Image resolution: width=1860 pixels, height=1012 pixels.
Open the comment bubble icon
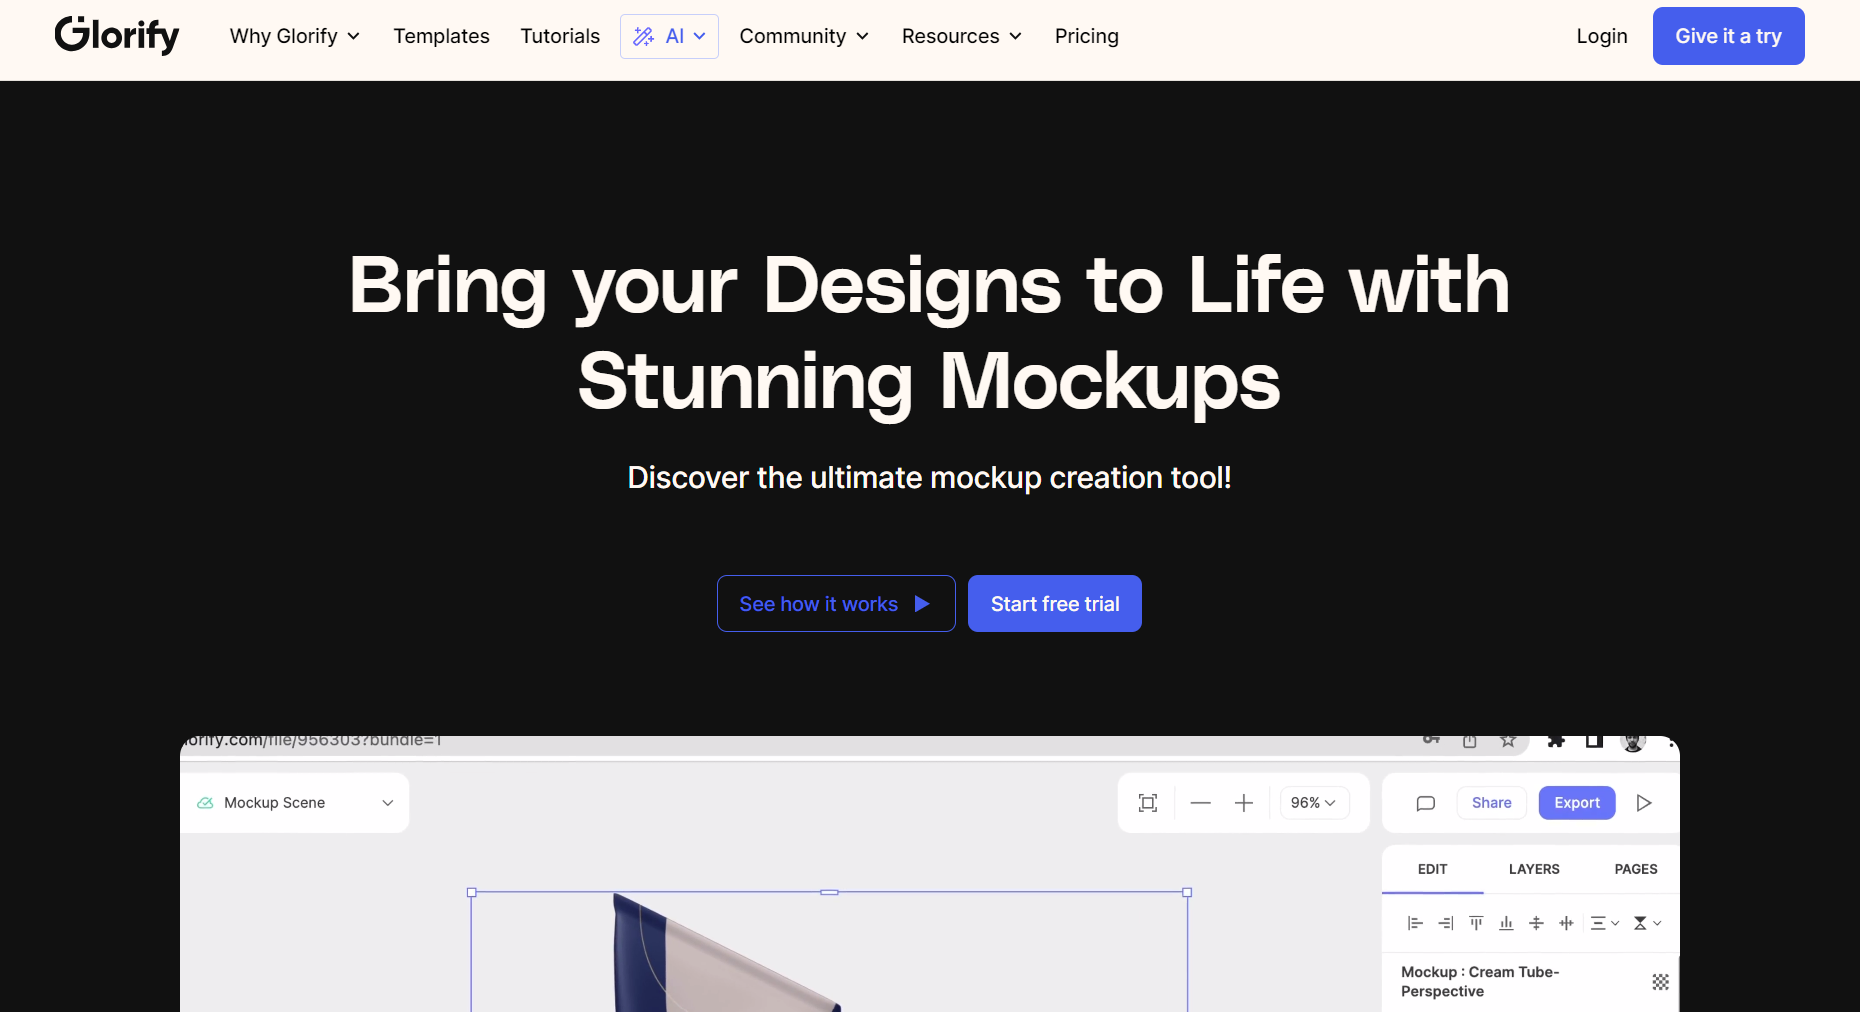1425,802
